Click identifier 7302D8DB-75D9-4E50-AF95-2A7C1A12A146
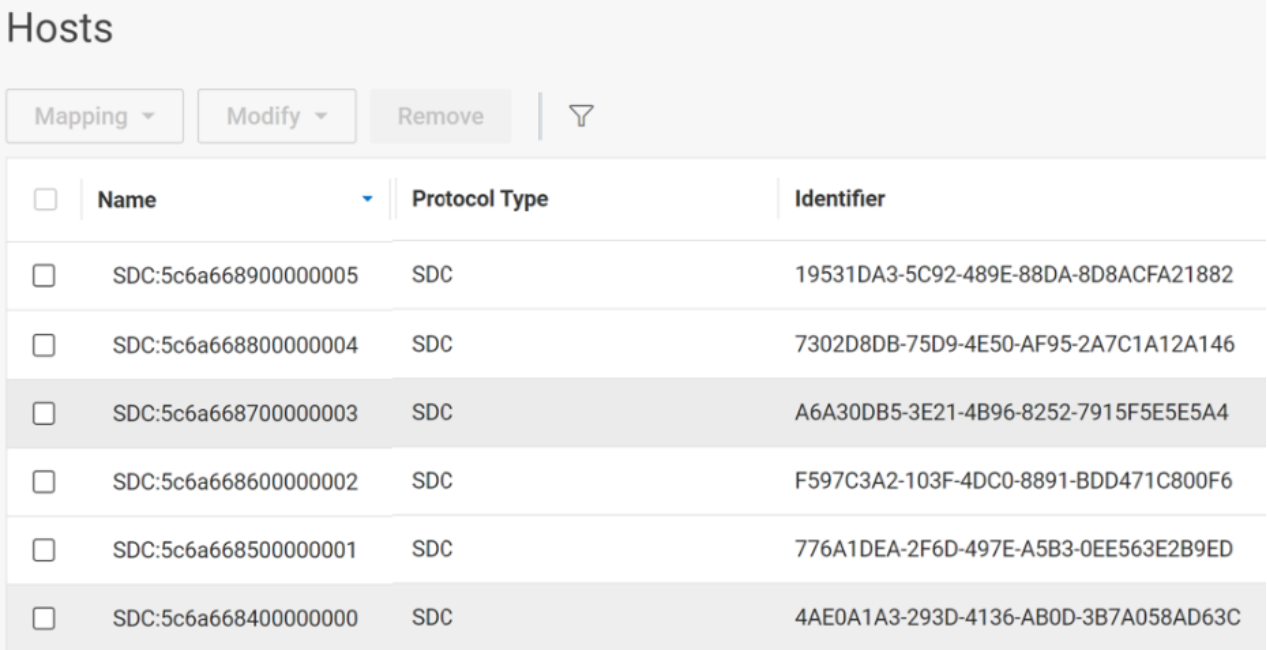This screenshot has height=650, width=1267. tap(1017, 344)
